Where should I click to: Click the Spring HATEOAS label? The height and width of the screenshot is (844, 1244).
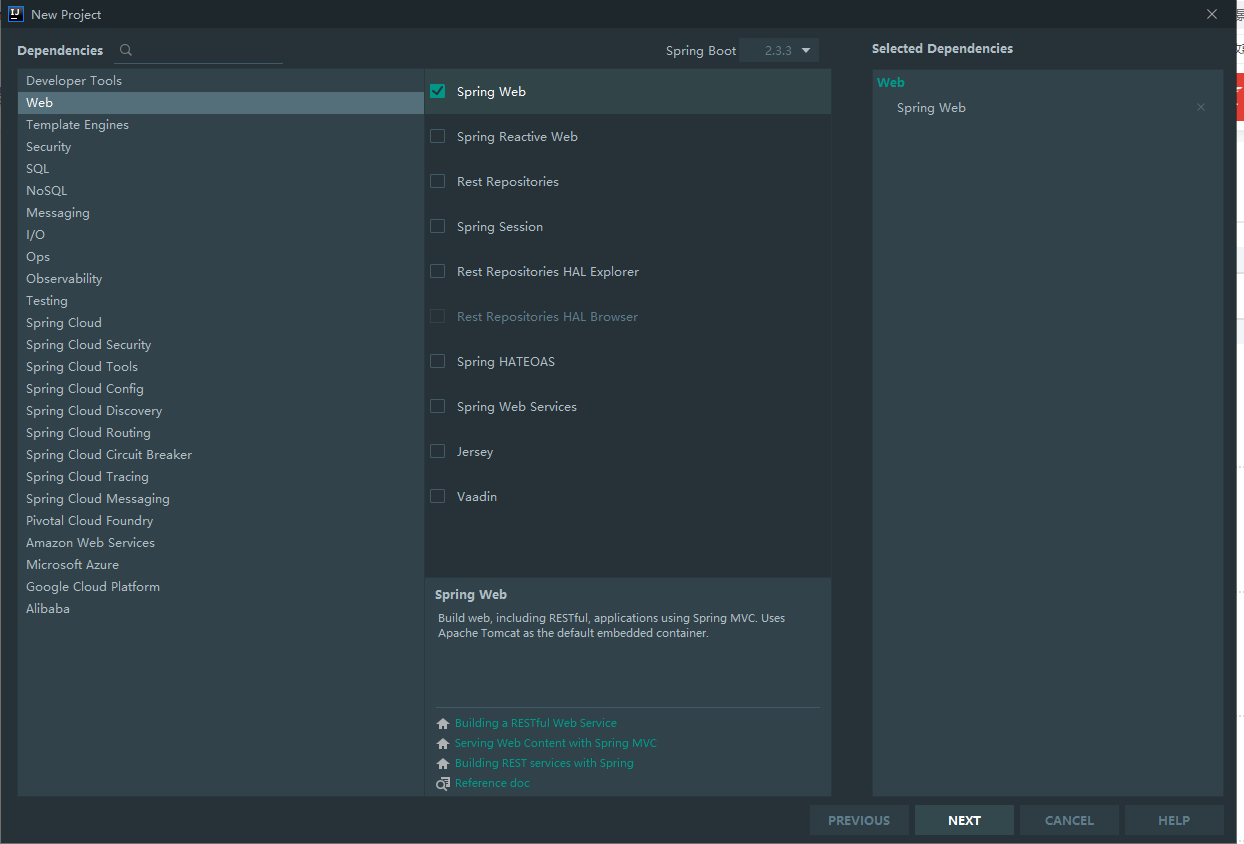(506, 362)
